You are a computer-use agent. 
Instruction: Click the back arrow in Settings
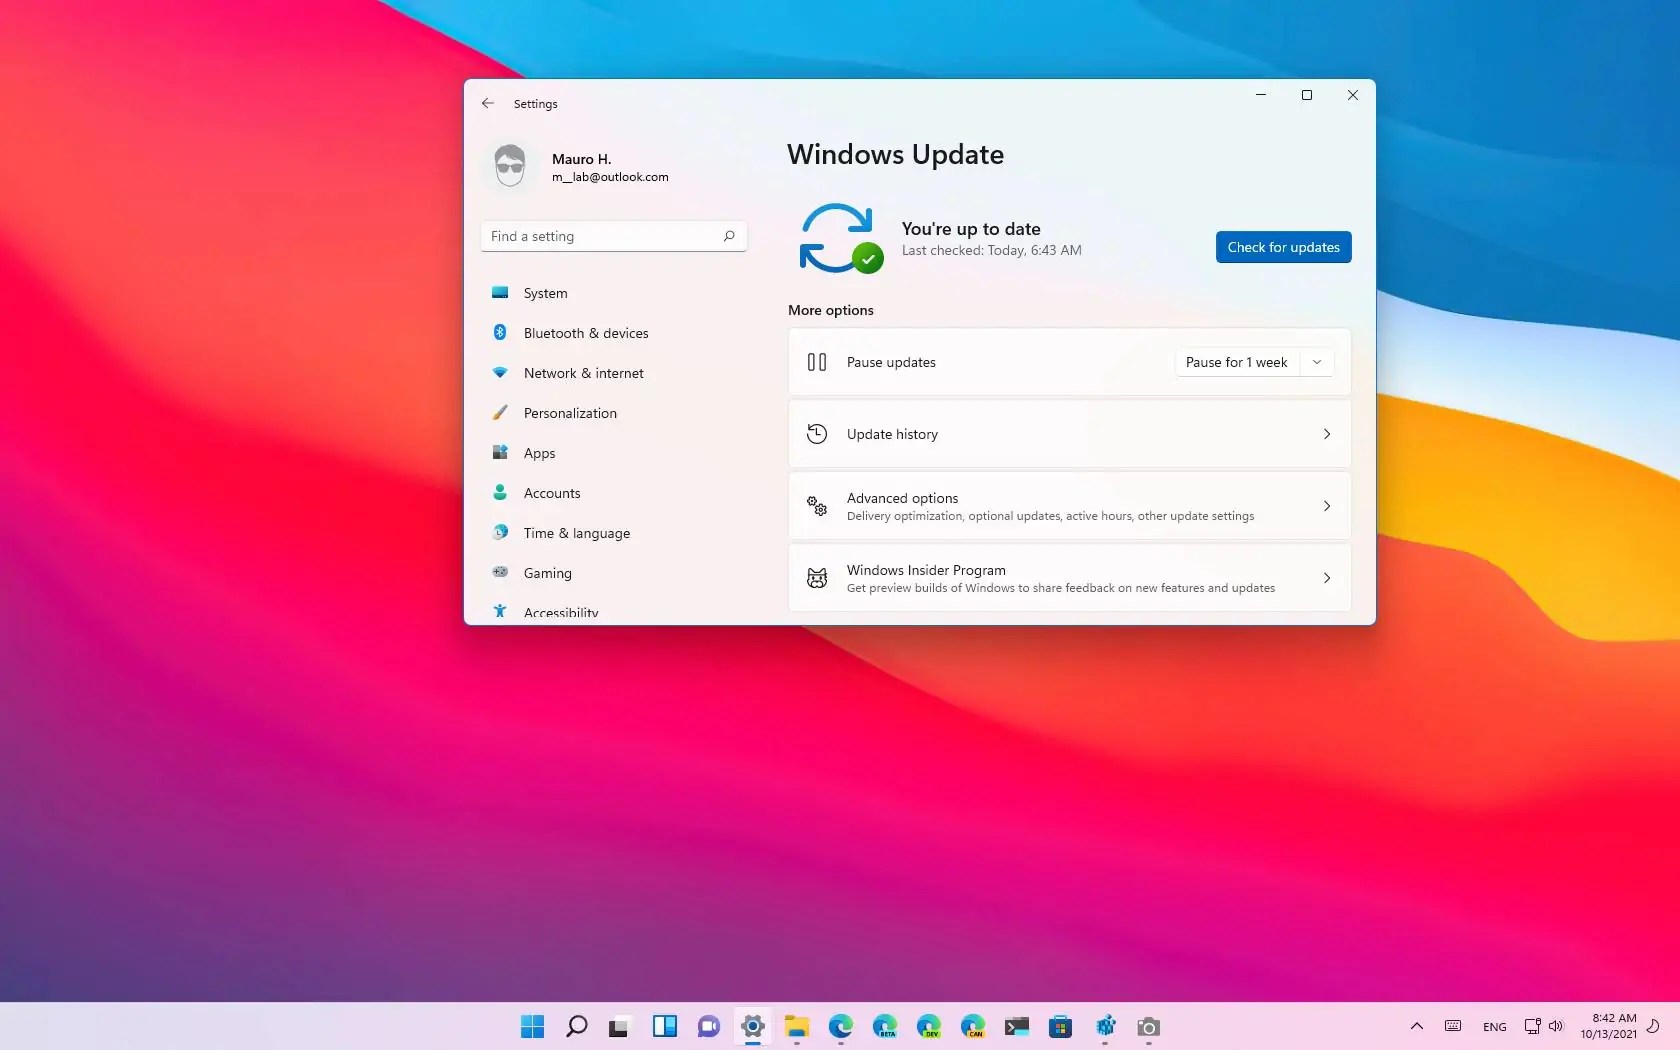(488, 103)
